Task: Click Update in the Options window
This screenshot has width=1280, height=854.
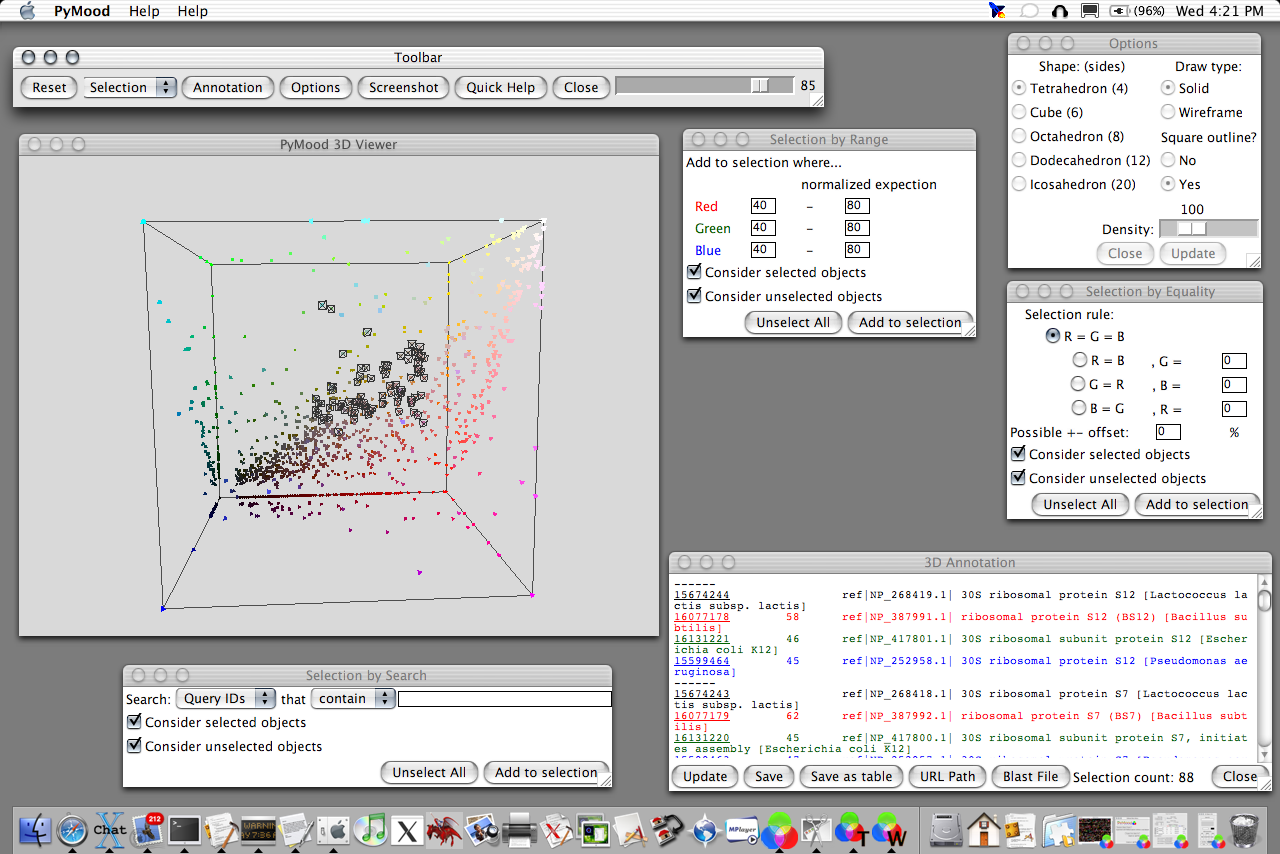Action: (x=1193, y=253)
